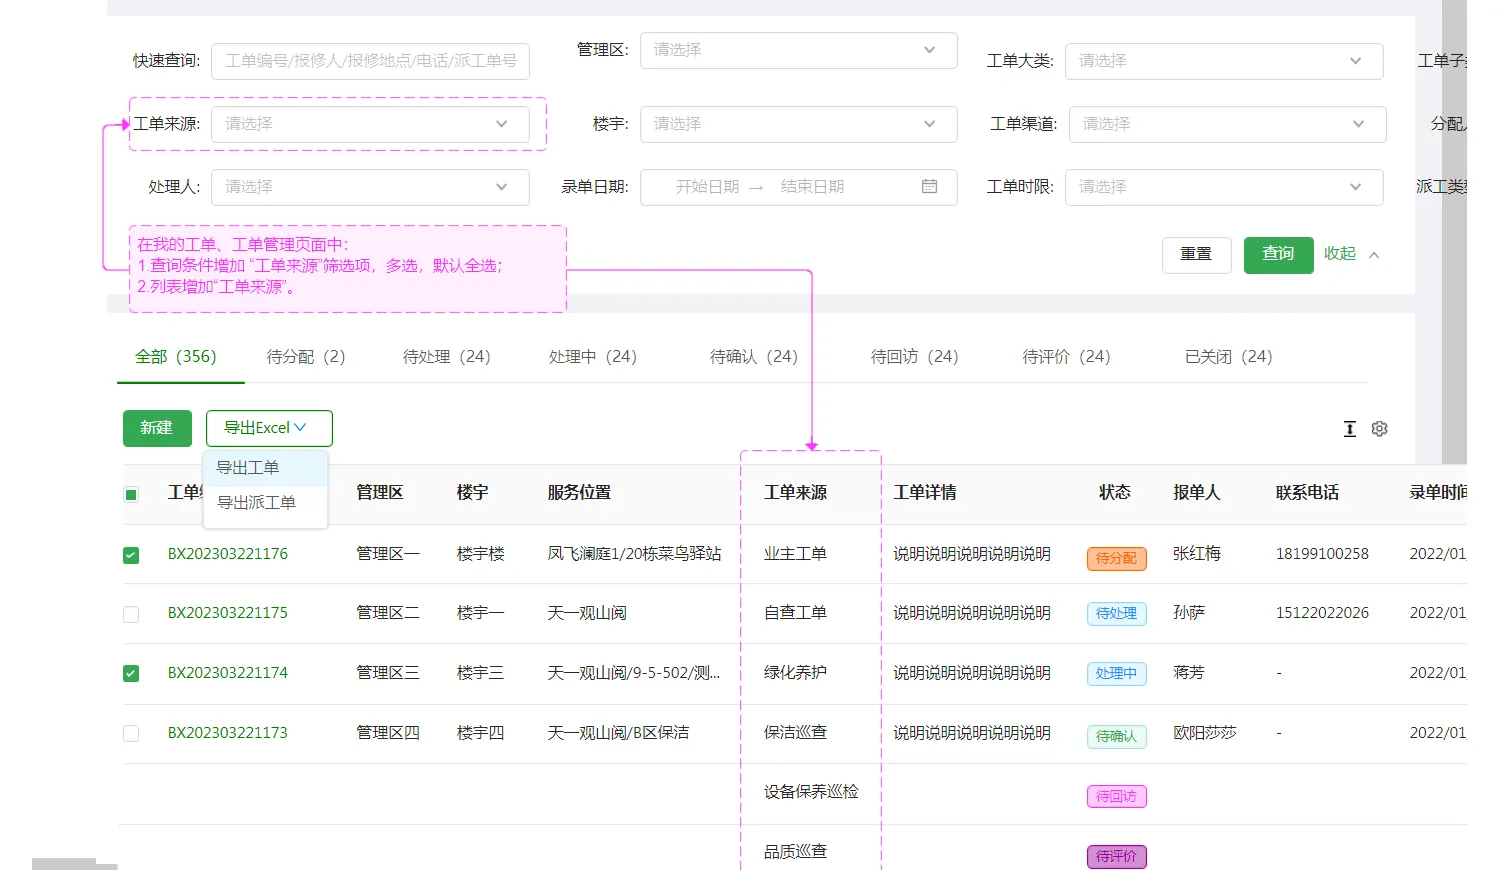This screenshot has width=1502, height=870.
Task: Toggle the 导出Excel dropdown button
Action: click(x=269, y=428)
